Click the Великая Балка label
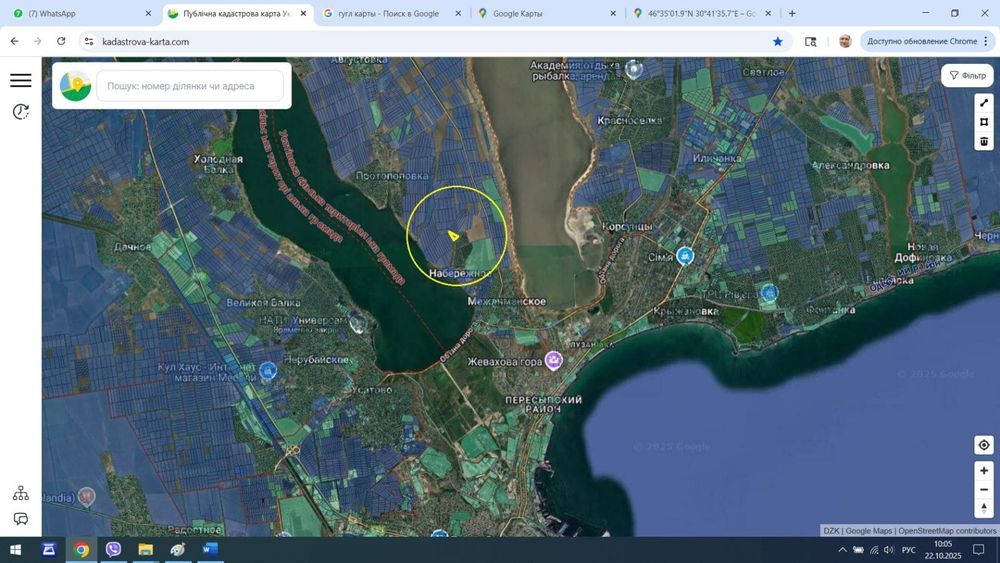This screenshot has height=563, width=1000. (263, 303)
